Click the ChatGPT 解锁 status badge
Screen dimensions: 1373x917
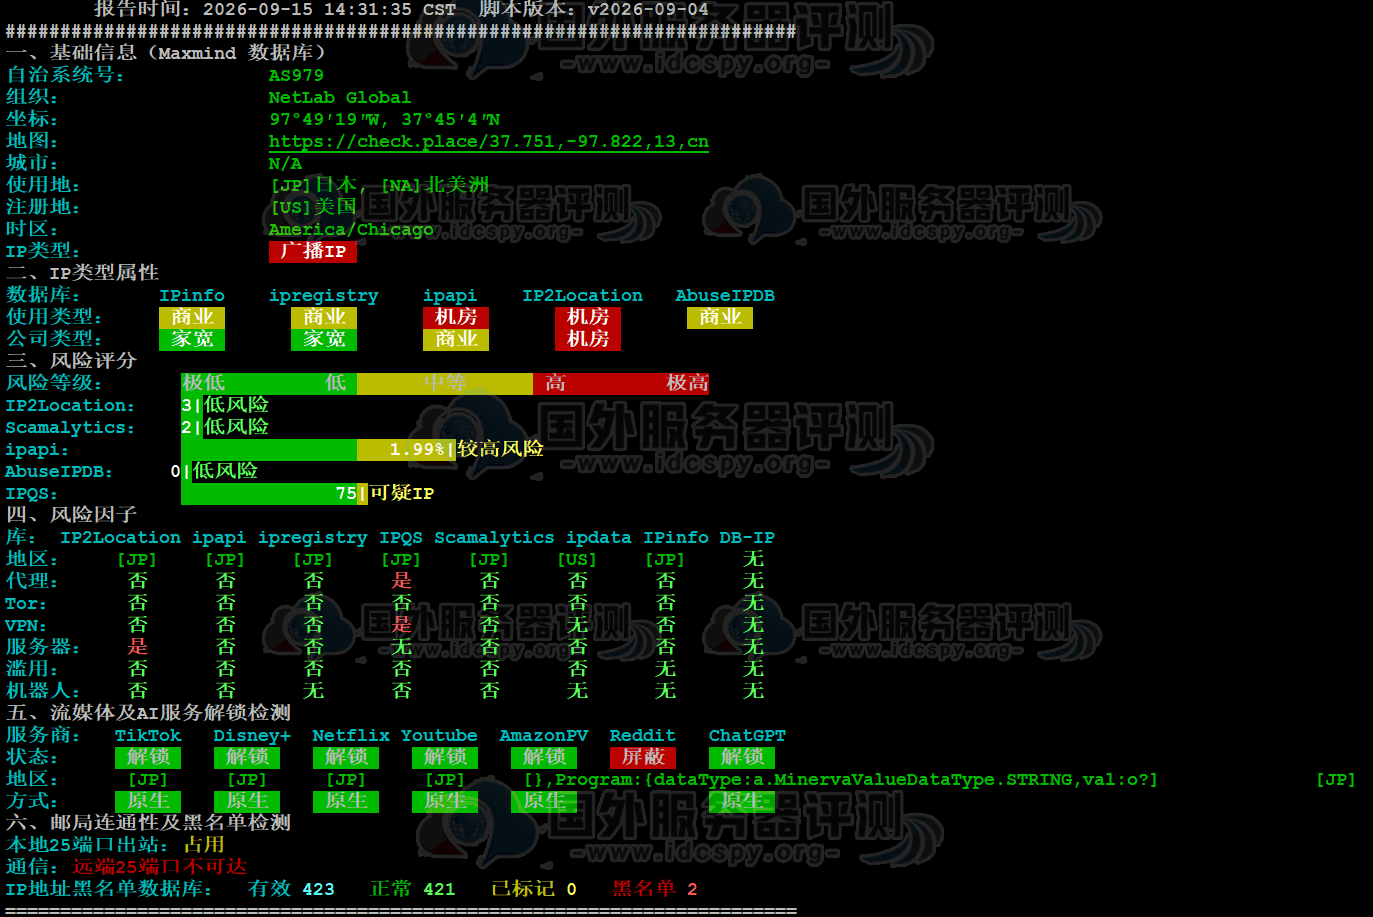pos(742,757)
